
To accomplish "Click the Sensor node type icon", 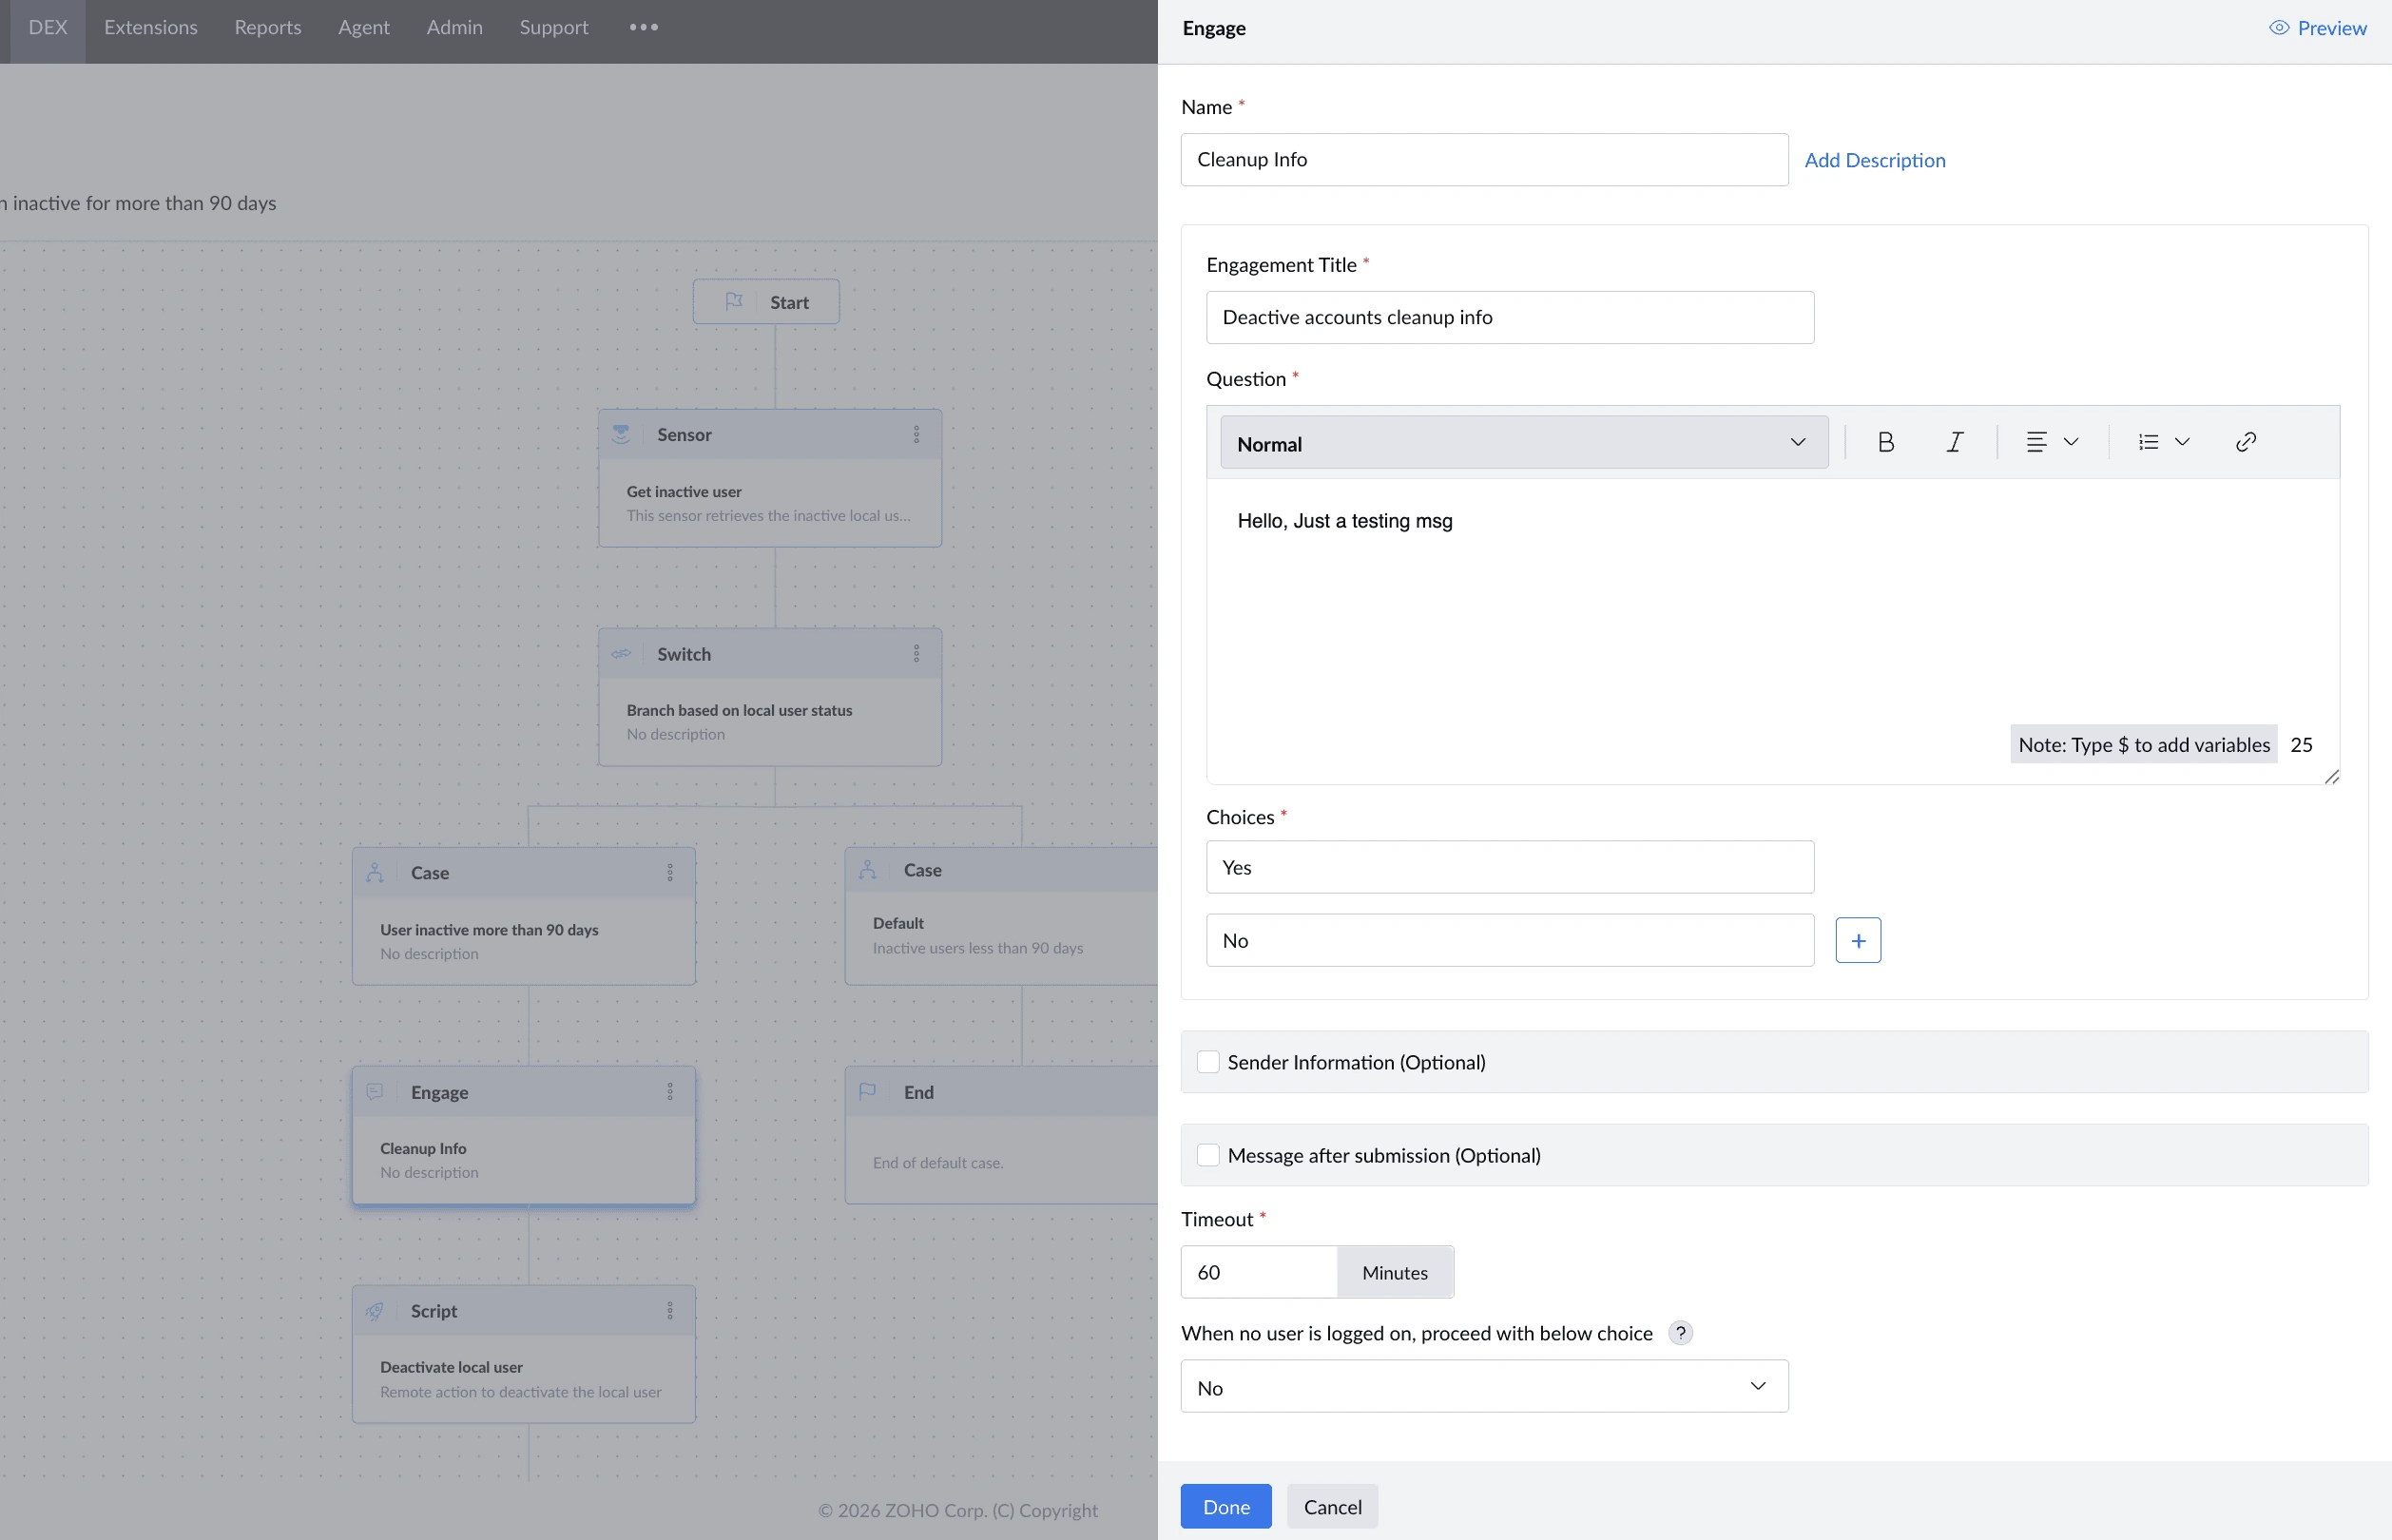I will (x=621, y=434).
